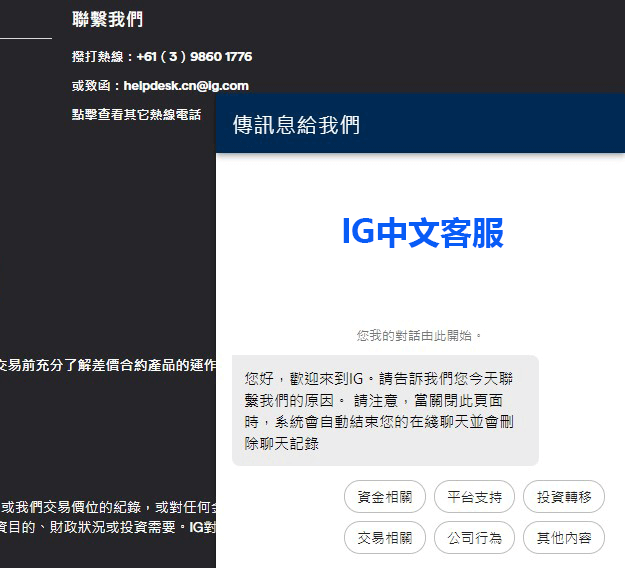
Task: Pick the 投資轉移 chat option
Action: pyautogui.click(x=564, y=496)
